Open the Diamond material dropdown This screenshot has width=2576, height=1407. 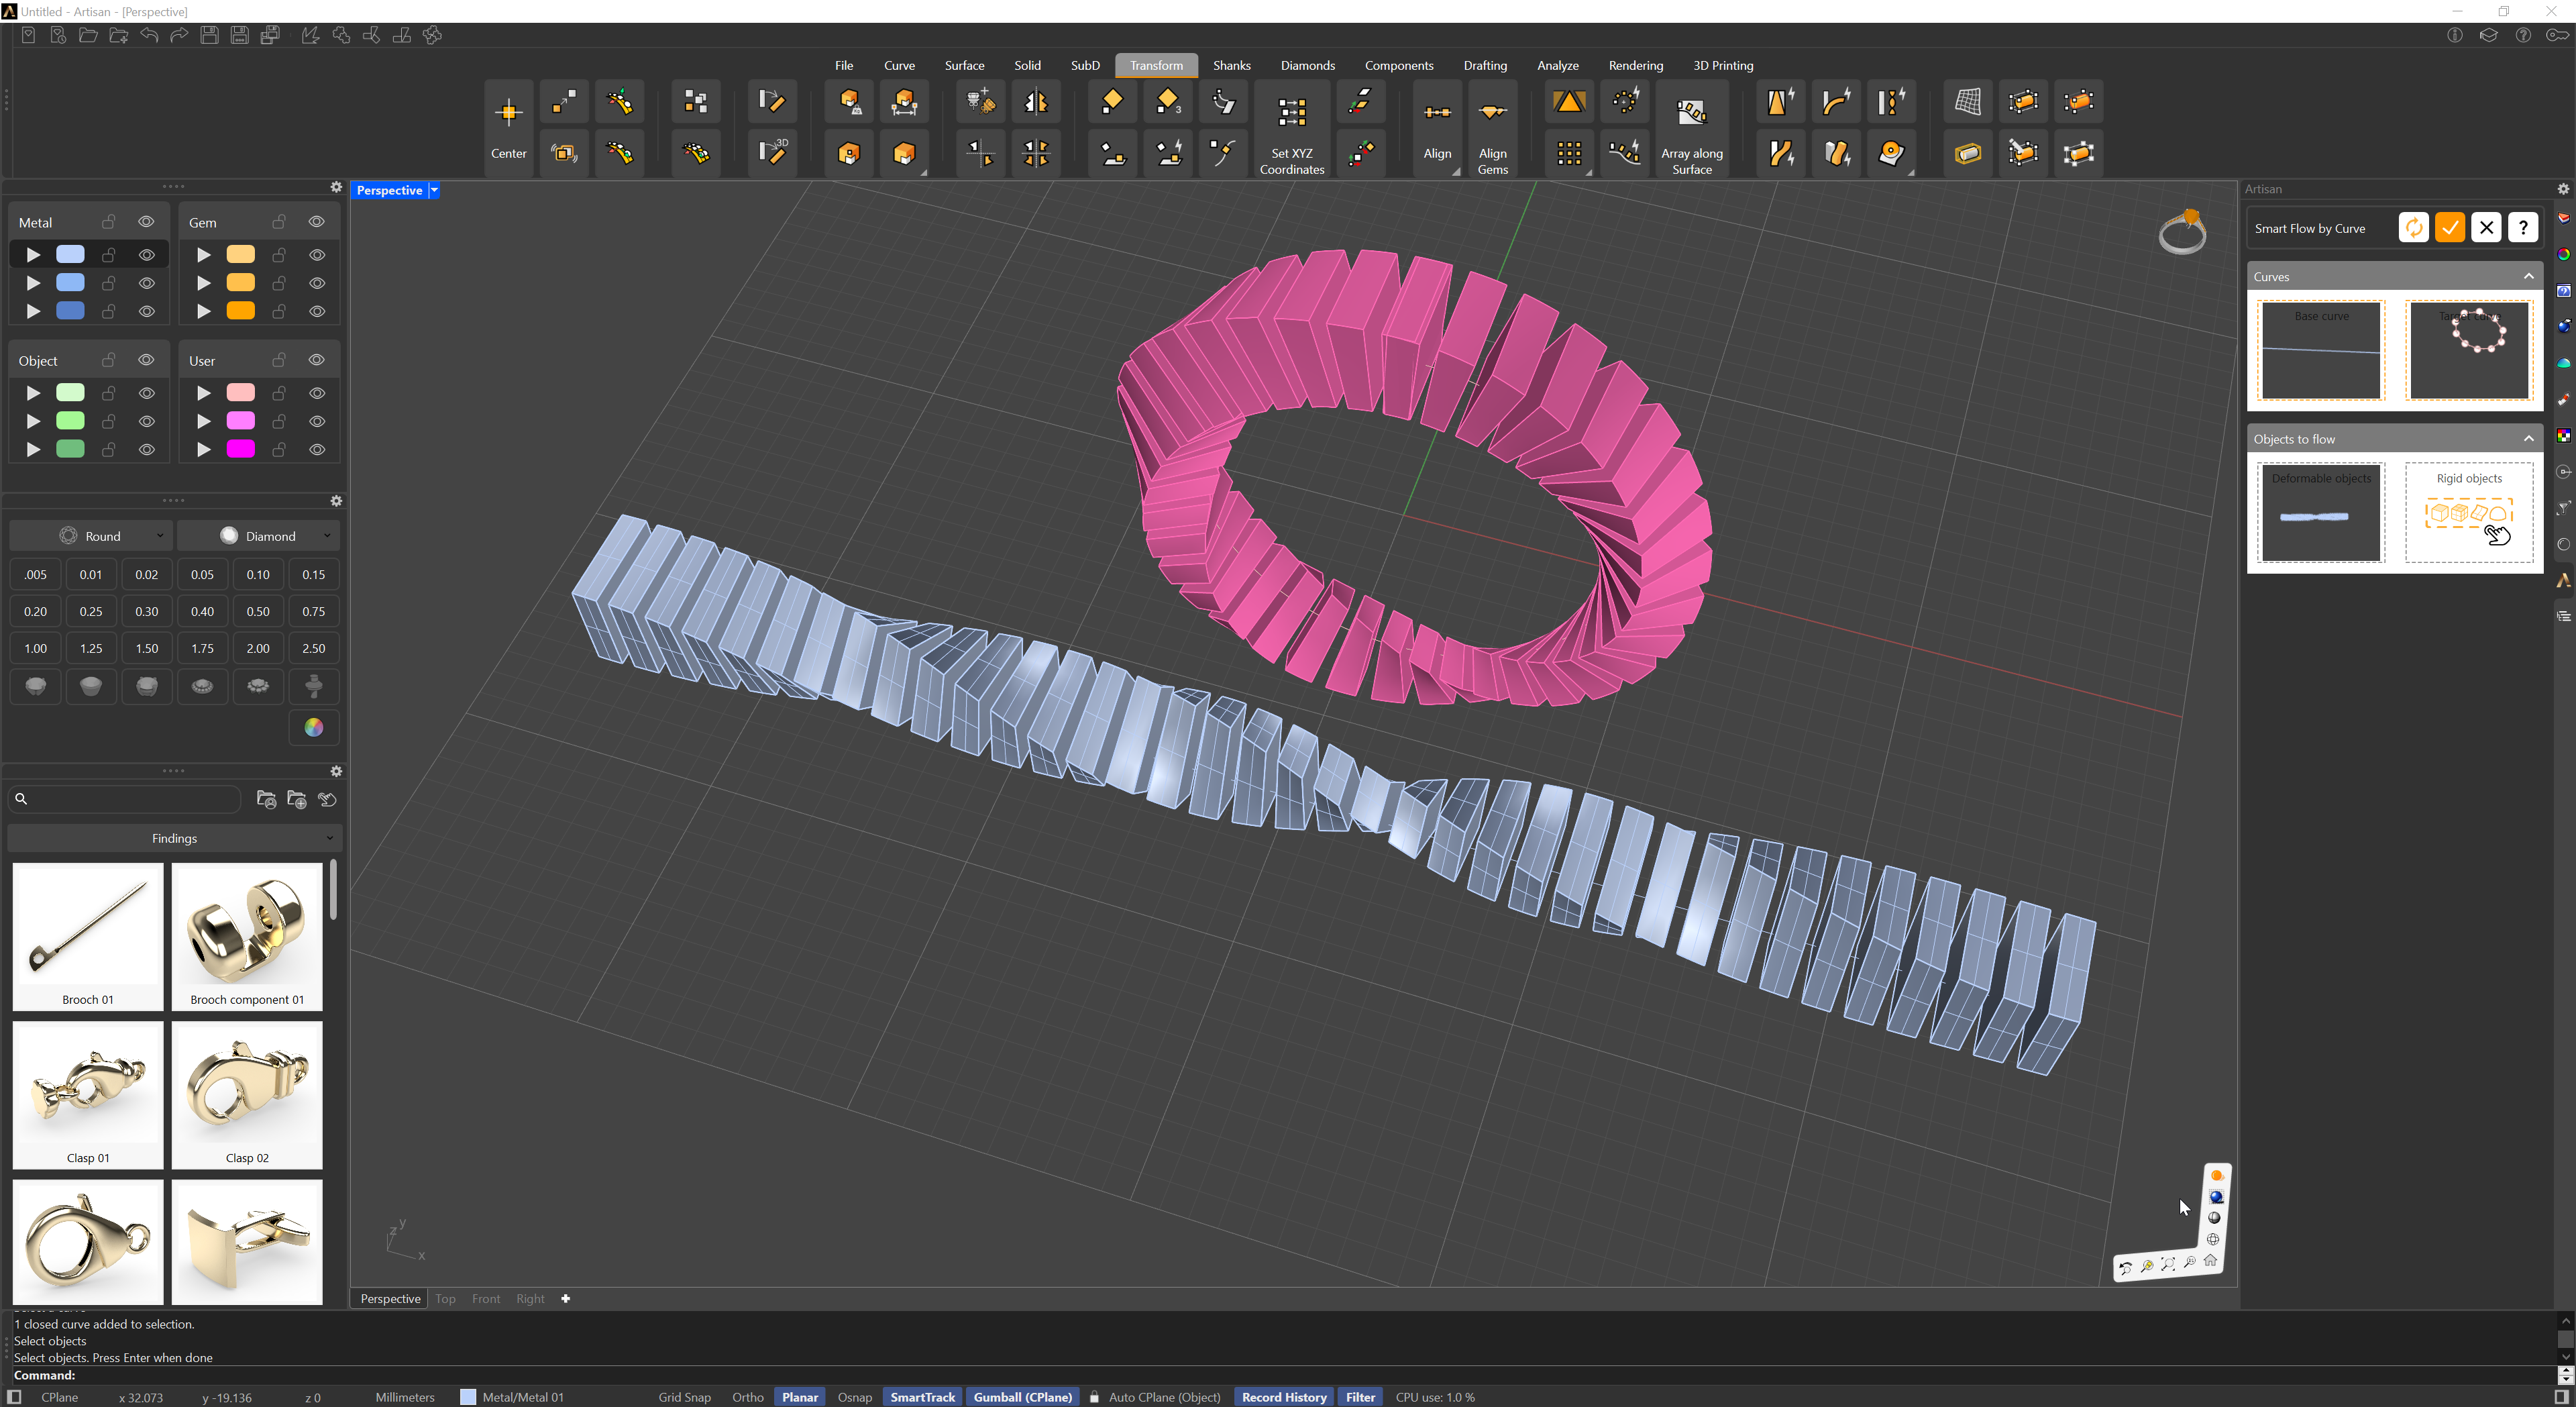tap(258, 536)
